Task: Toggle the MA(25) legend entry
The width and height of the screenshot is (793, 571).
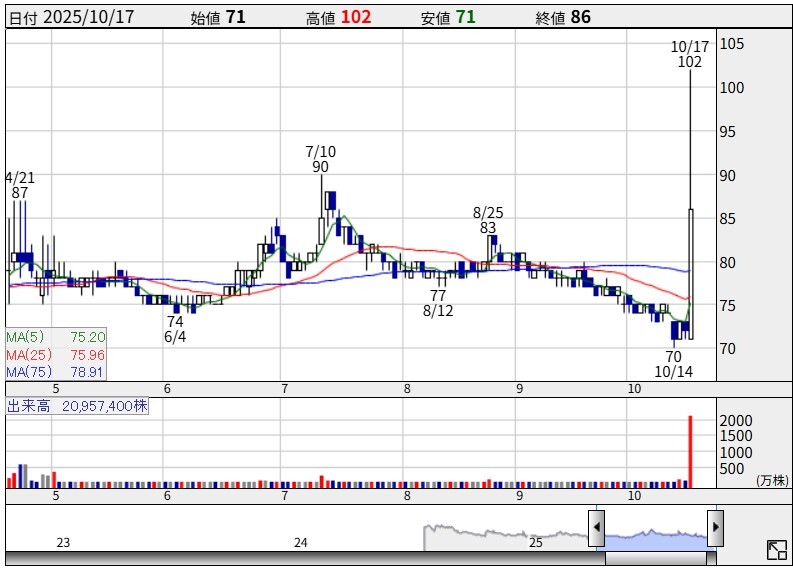Action: pyautogui.click(x=56, y=355)
